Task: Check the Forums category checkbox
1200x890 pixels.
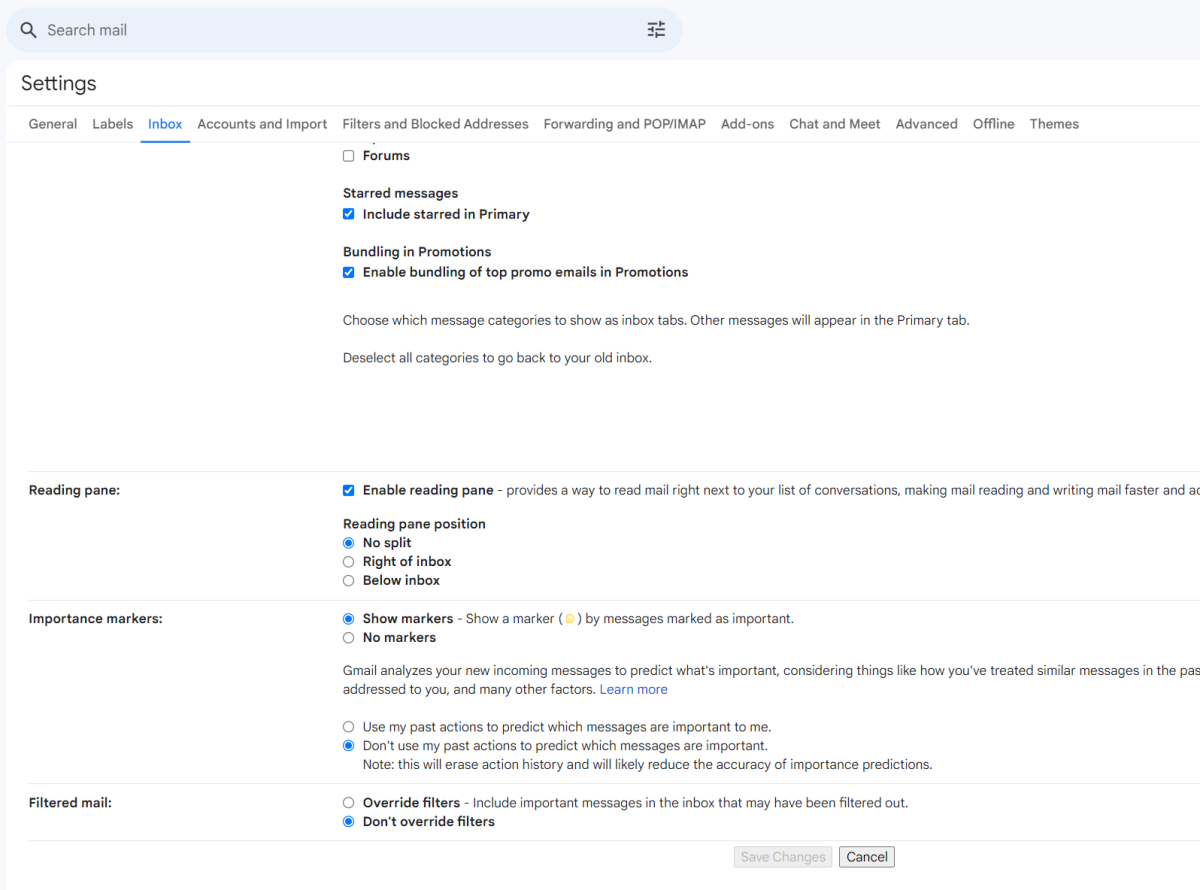Action: 349,156
